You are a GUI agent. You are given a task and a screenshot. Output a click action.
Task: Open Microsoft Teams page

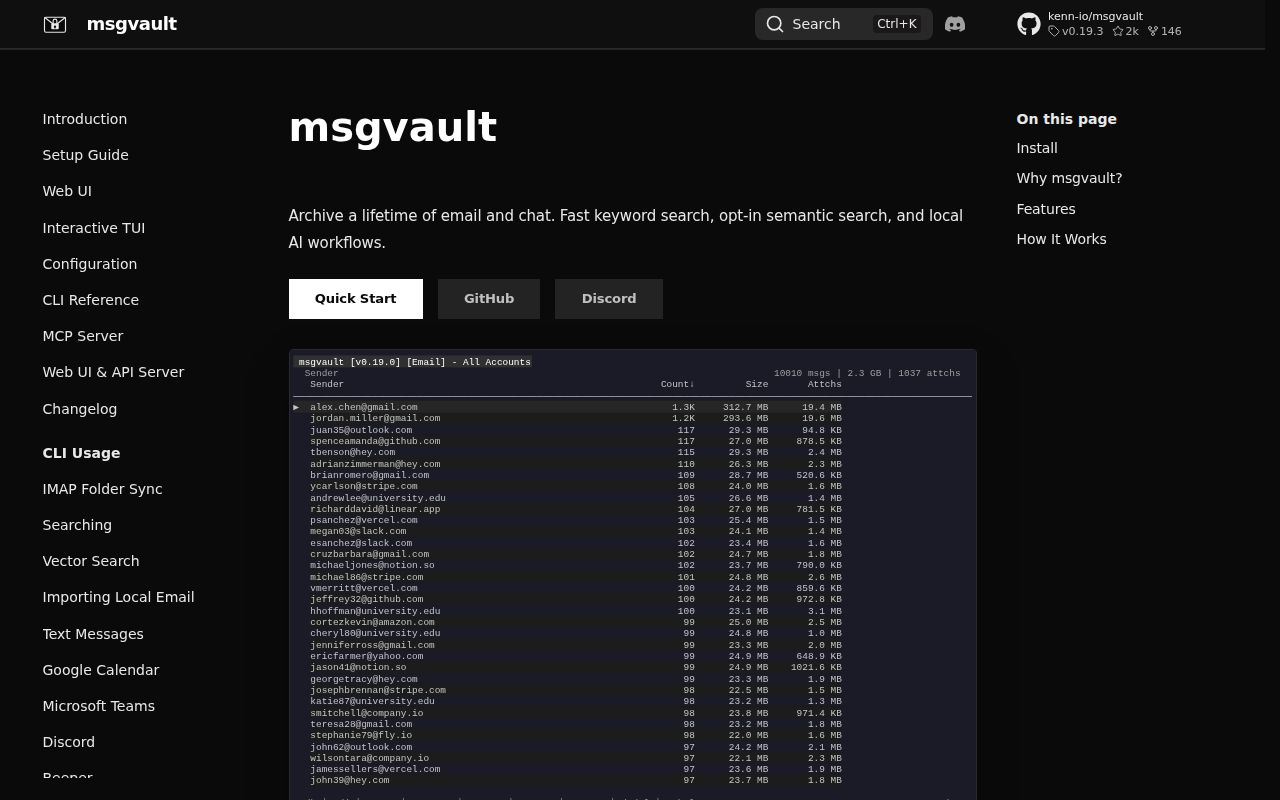99,706
